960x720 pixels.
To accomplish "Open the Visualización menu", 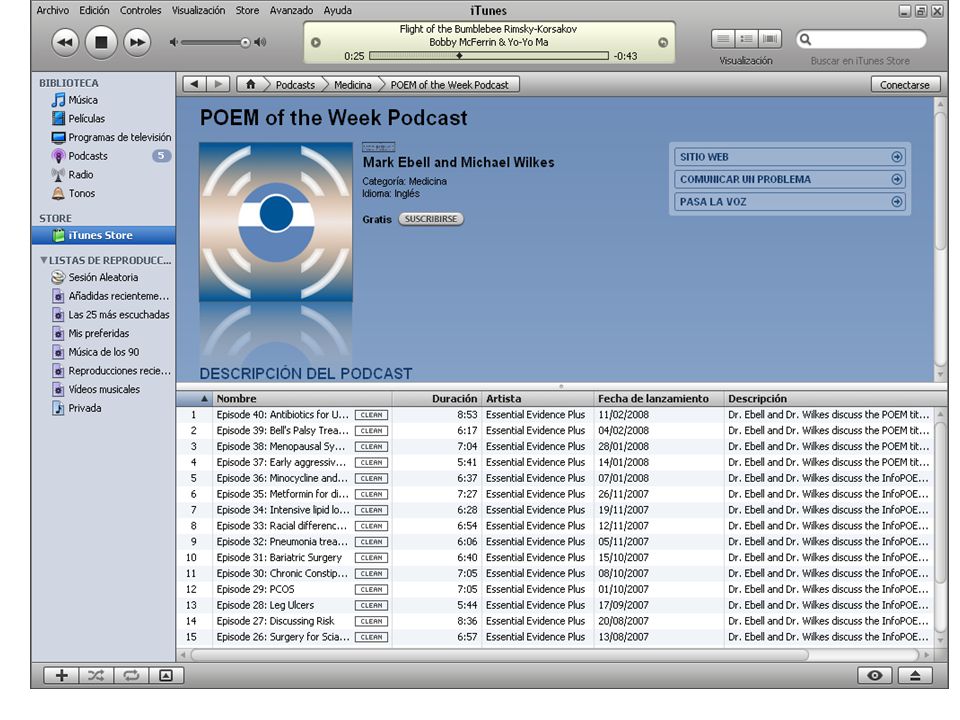I will 198,10.
